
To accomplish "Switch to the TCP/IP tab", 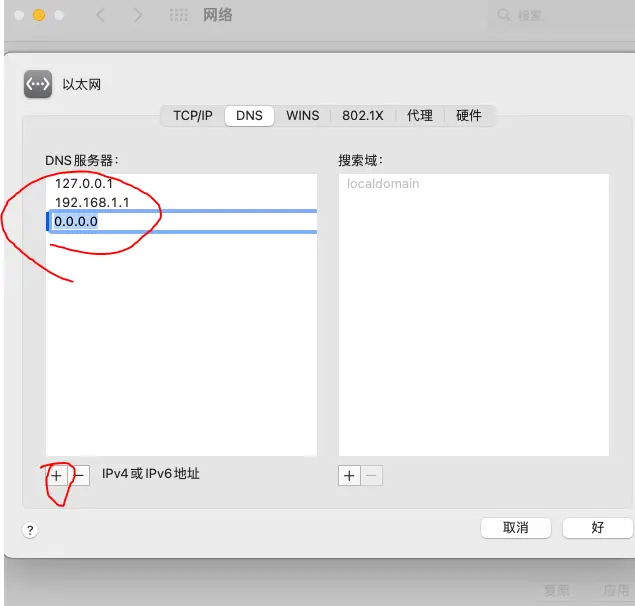I will coord(192,116).
